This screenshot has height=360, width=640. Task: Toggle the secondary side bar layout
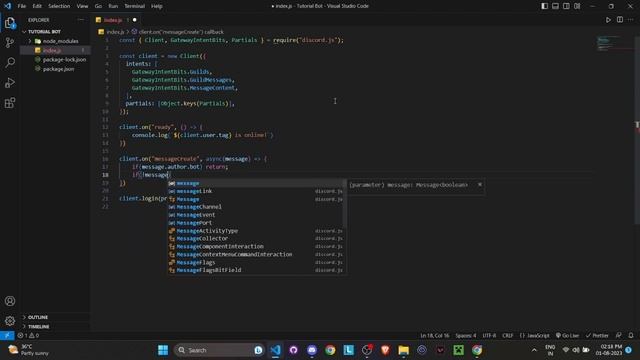[x=566, y=6]
